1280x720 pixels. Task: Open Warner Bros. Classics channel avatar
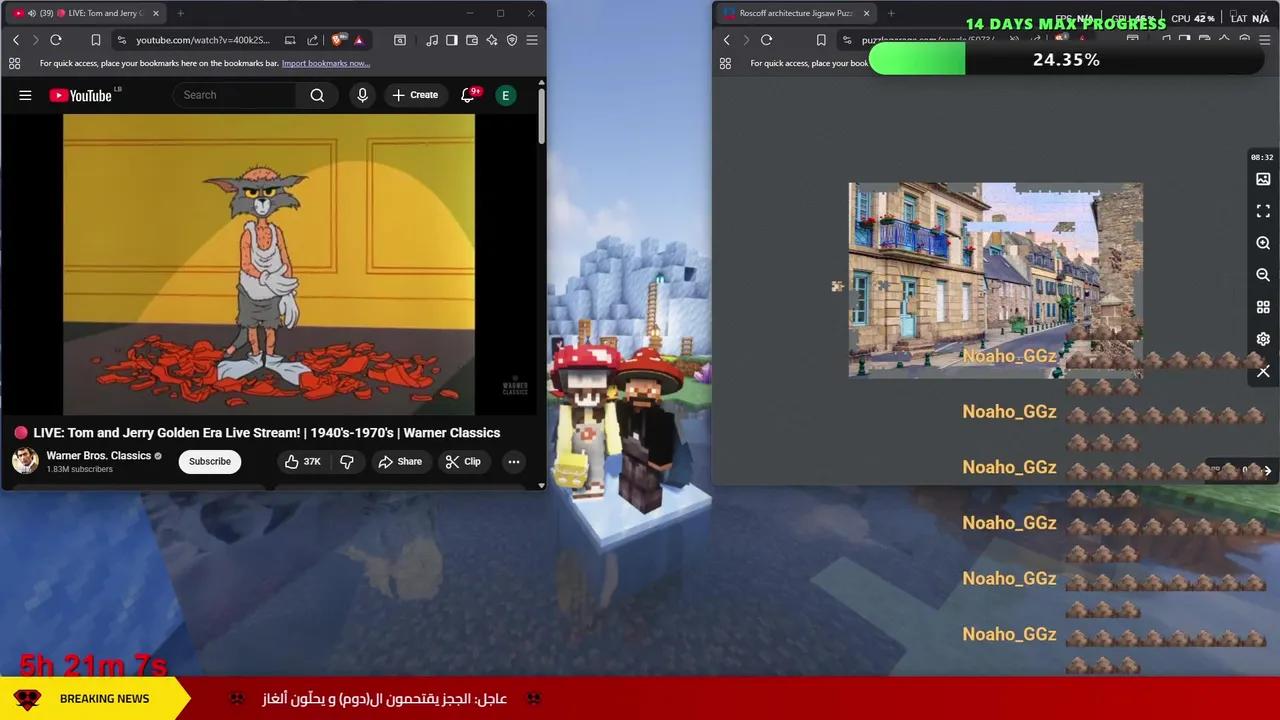click(x=25, y=461)
